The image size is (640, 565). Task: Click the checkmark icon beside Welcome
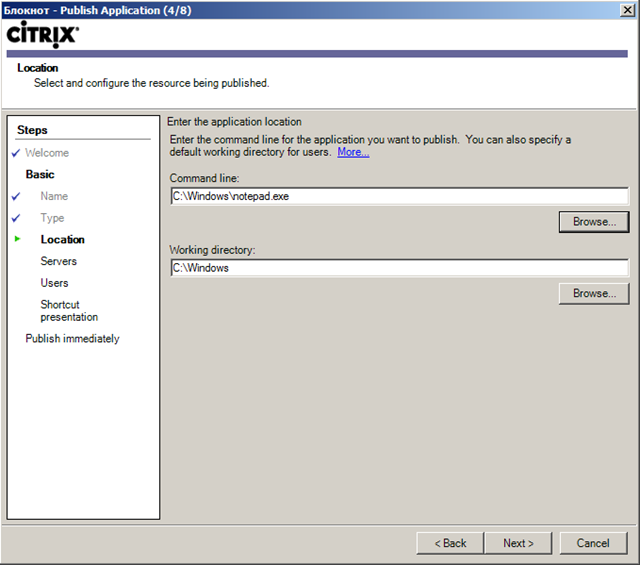16,153
